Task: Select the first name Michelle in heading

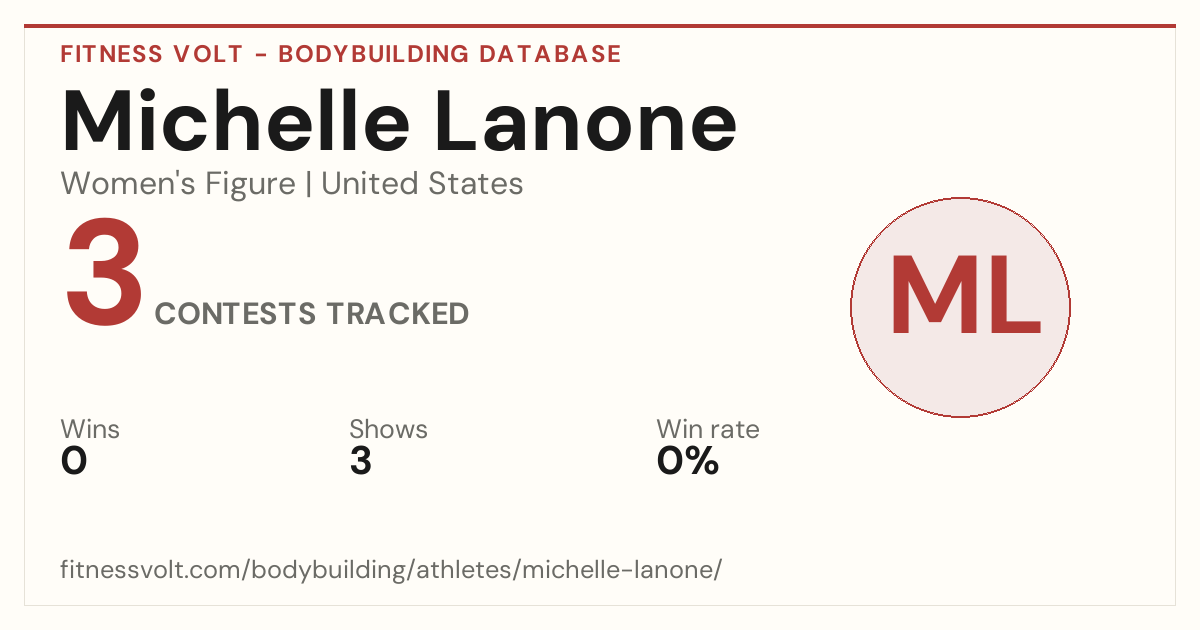Action: coord(236,120)
